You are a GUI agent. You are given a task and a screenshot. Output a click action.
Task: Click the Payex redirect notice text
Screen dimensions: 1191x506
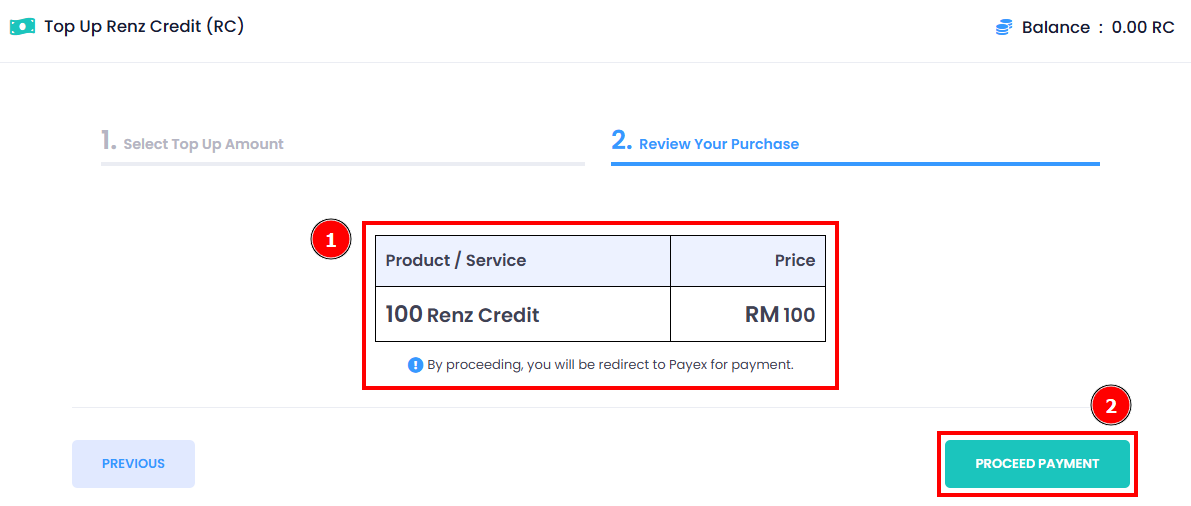[x=610, y=365]
